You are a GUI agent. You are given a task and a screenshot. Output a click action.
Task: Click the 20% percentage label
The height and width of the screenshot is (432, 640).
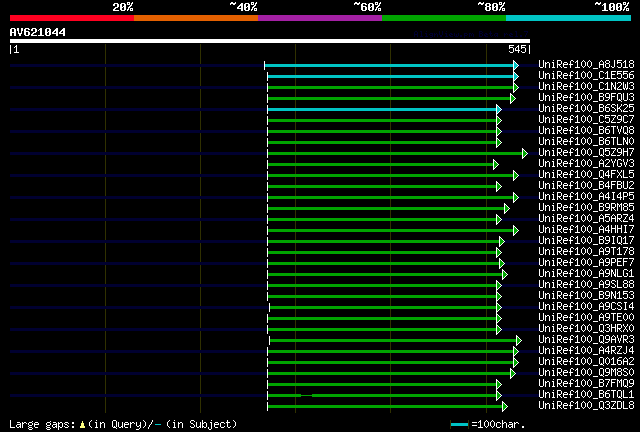123,7
